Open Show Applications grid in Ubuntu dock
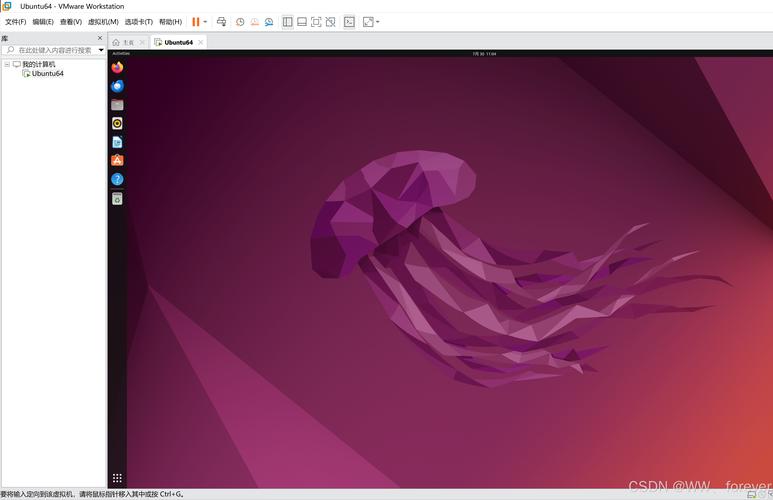This screenshot has height=500, width=773. pos(117,478)
